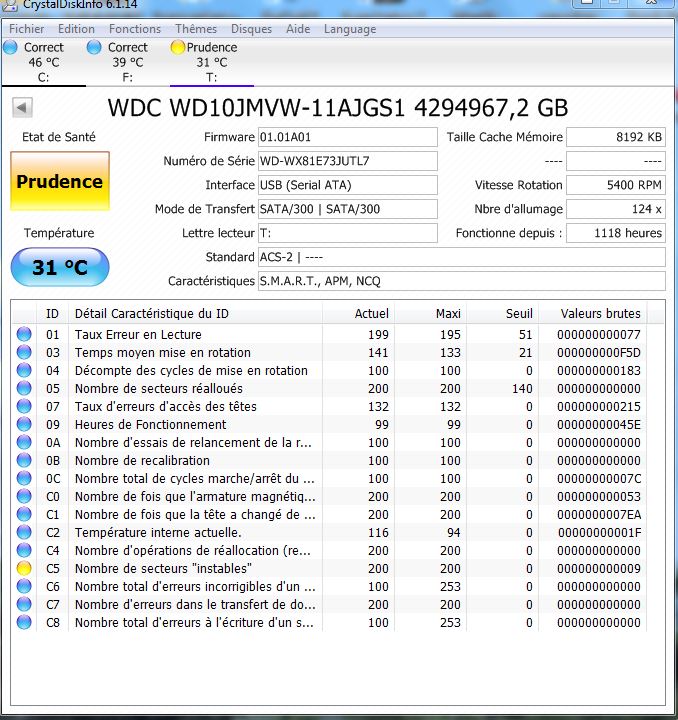Screen dimensions: 678x720
Task: Open the Language menu
Action: [x=350, y=29]
